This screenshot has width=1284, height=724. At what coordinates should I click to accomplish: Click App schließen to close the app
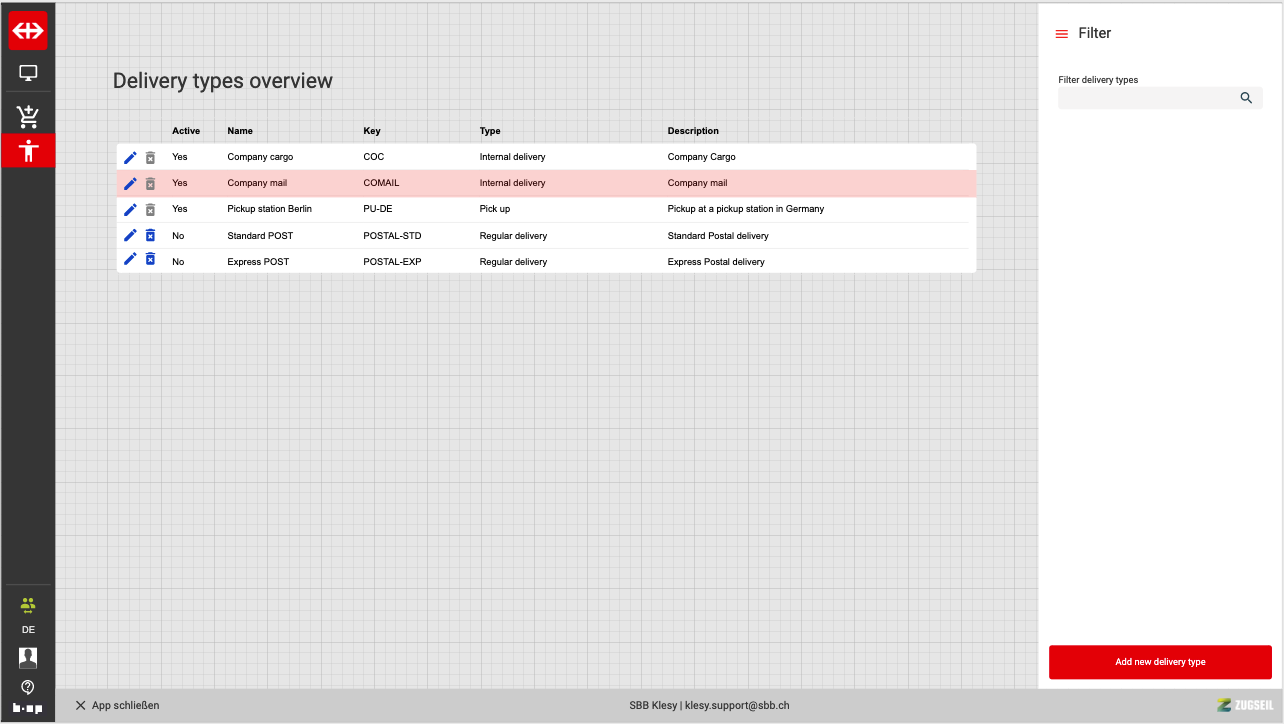tap(117, 705)
